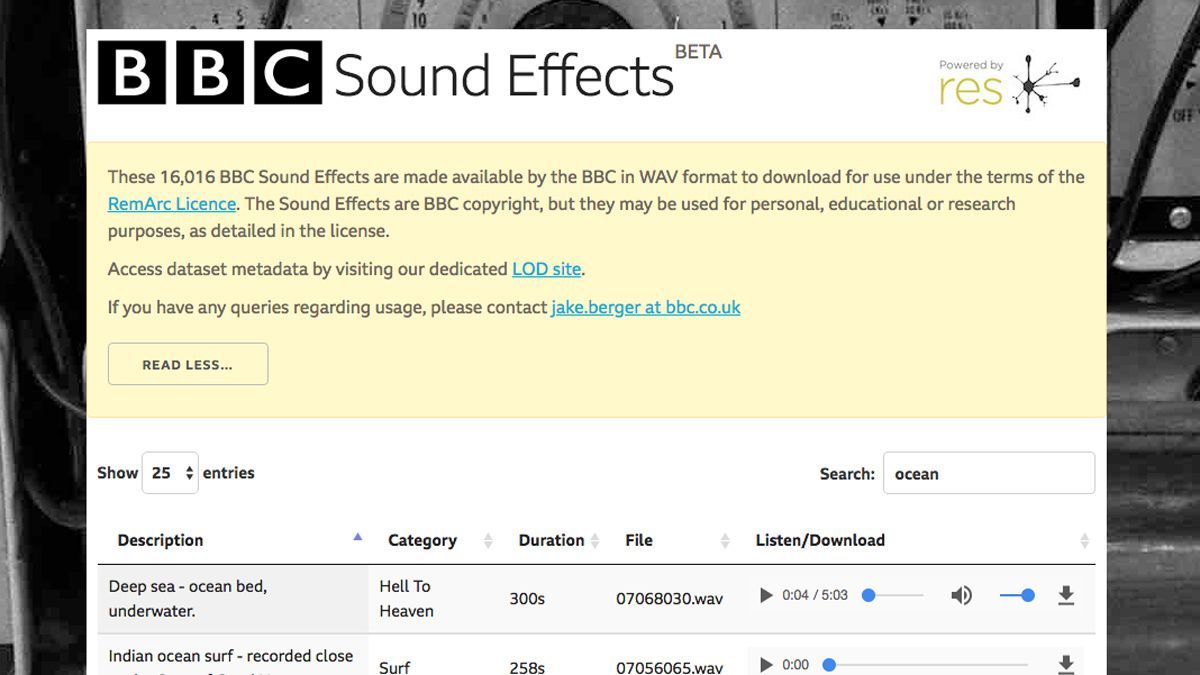Image resolution: width=1200 pixels, height=675 pixels.
Task: Sort table by Category column
Action: point(434,540)
